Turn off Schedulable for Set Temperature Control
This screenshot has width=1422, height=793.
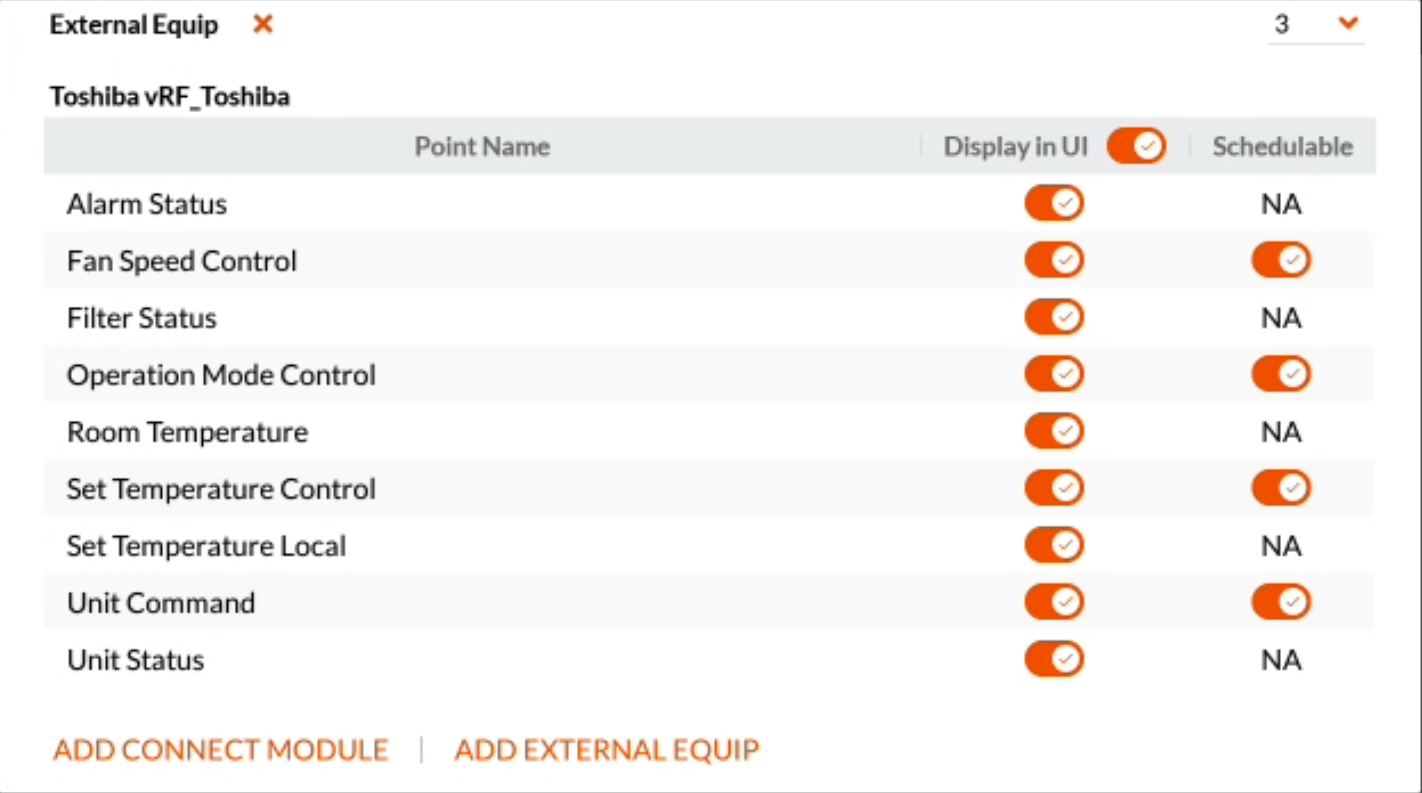1281,489
